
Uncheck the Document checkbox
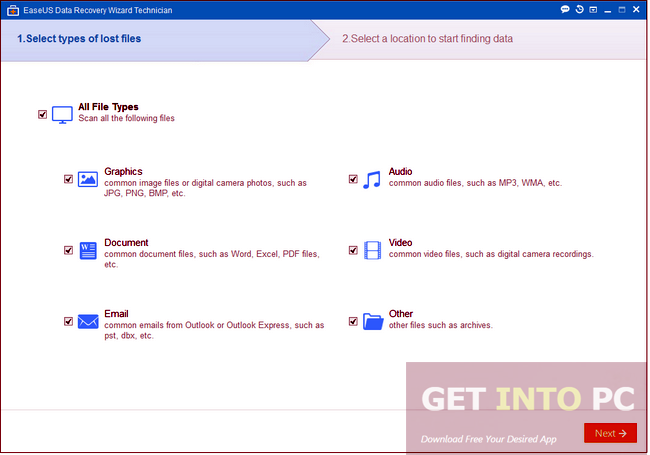68,251
